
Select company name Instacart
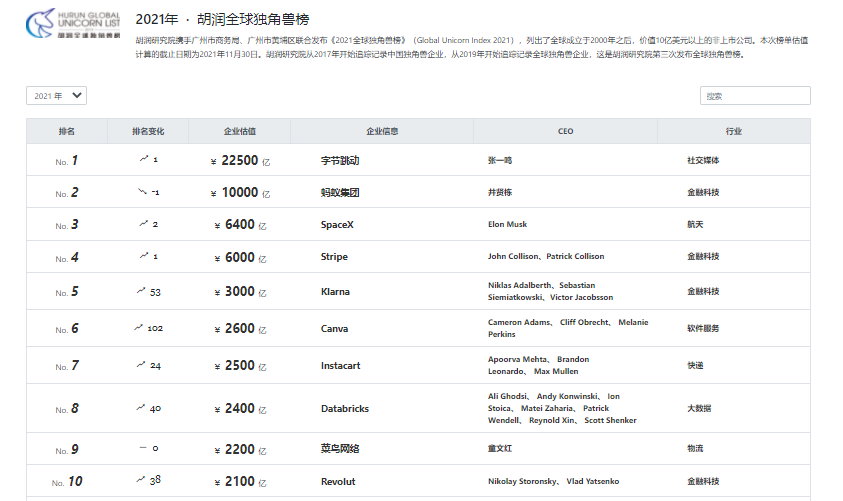pos(340,366)
